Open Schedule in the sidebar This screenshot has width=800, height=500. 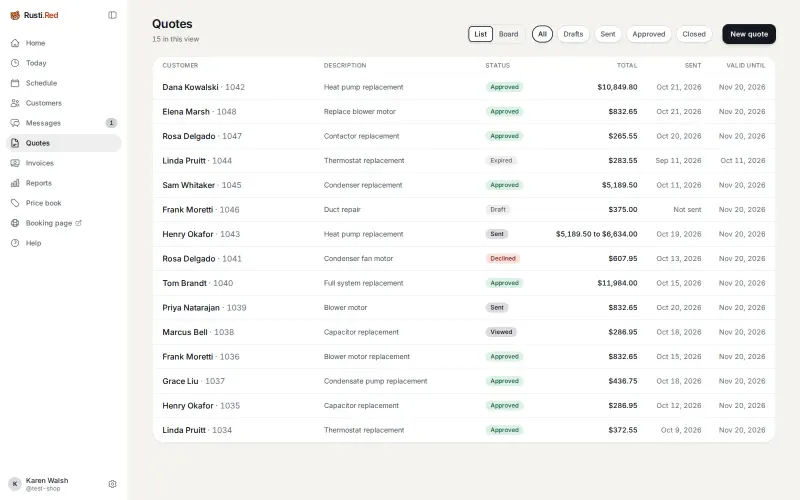point(64,83)
